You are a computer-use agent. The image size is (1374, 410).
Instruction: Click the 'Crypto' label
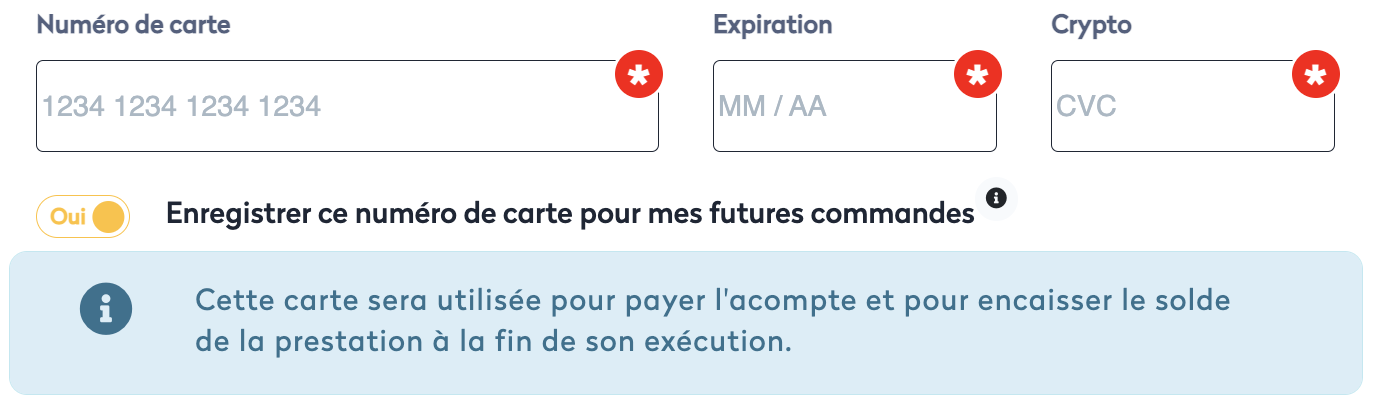point(1091,25)
